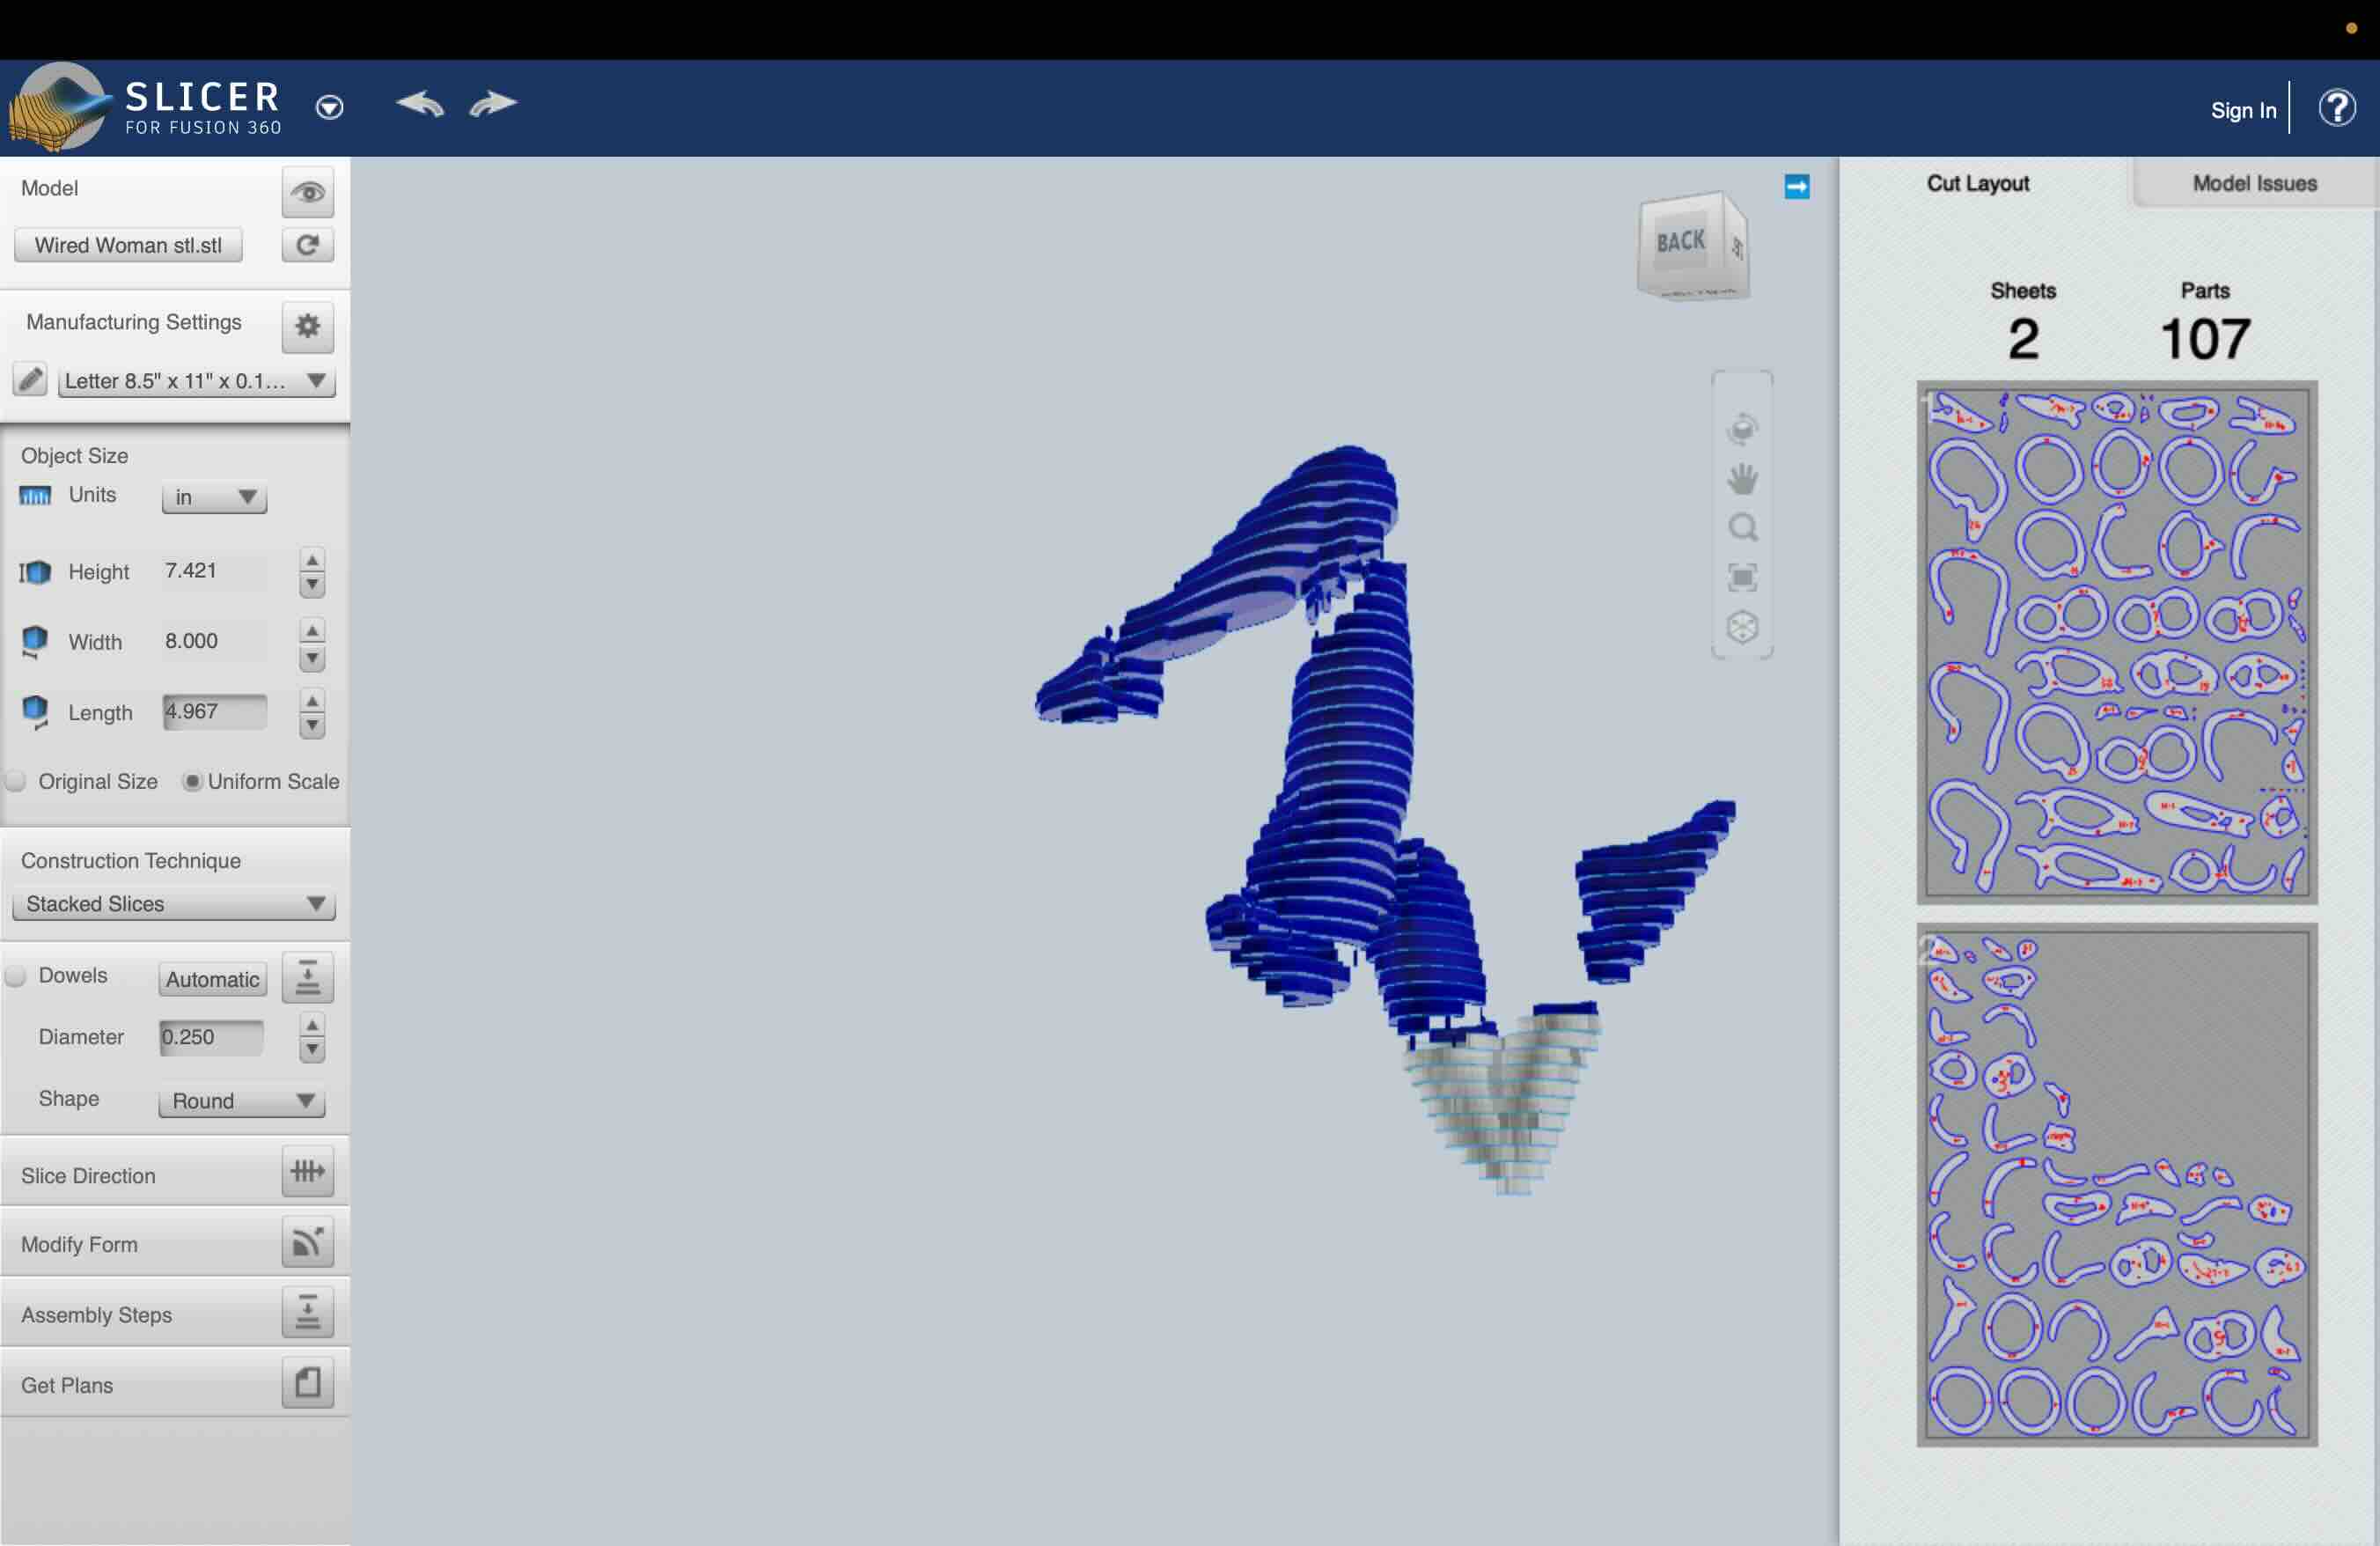This screenshot has height=1546, width=2380.
Task: Open Manufacturing Settings gear icon
Action: click(x=307, y=326)
